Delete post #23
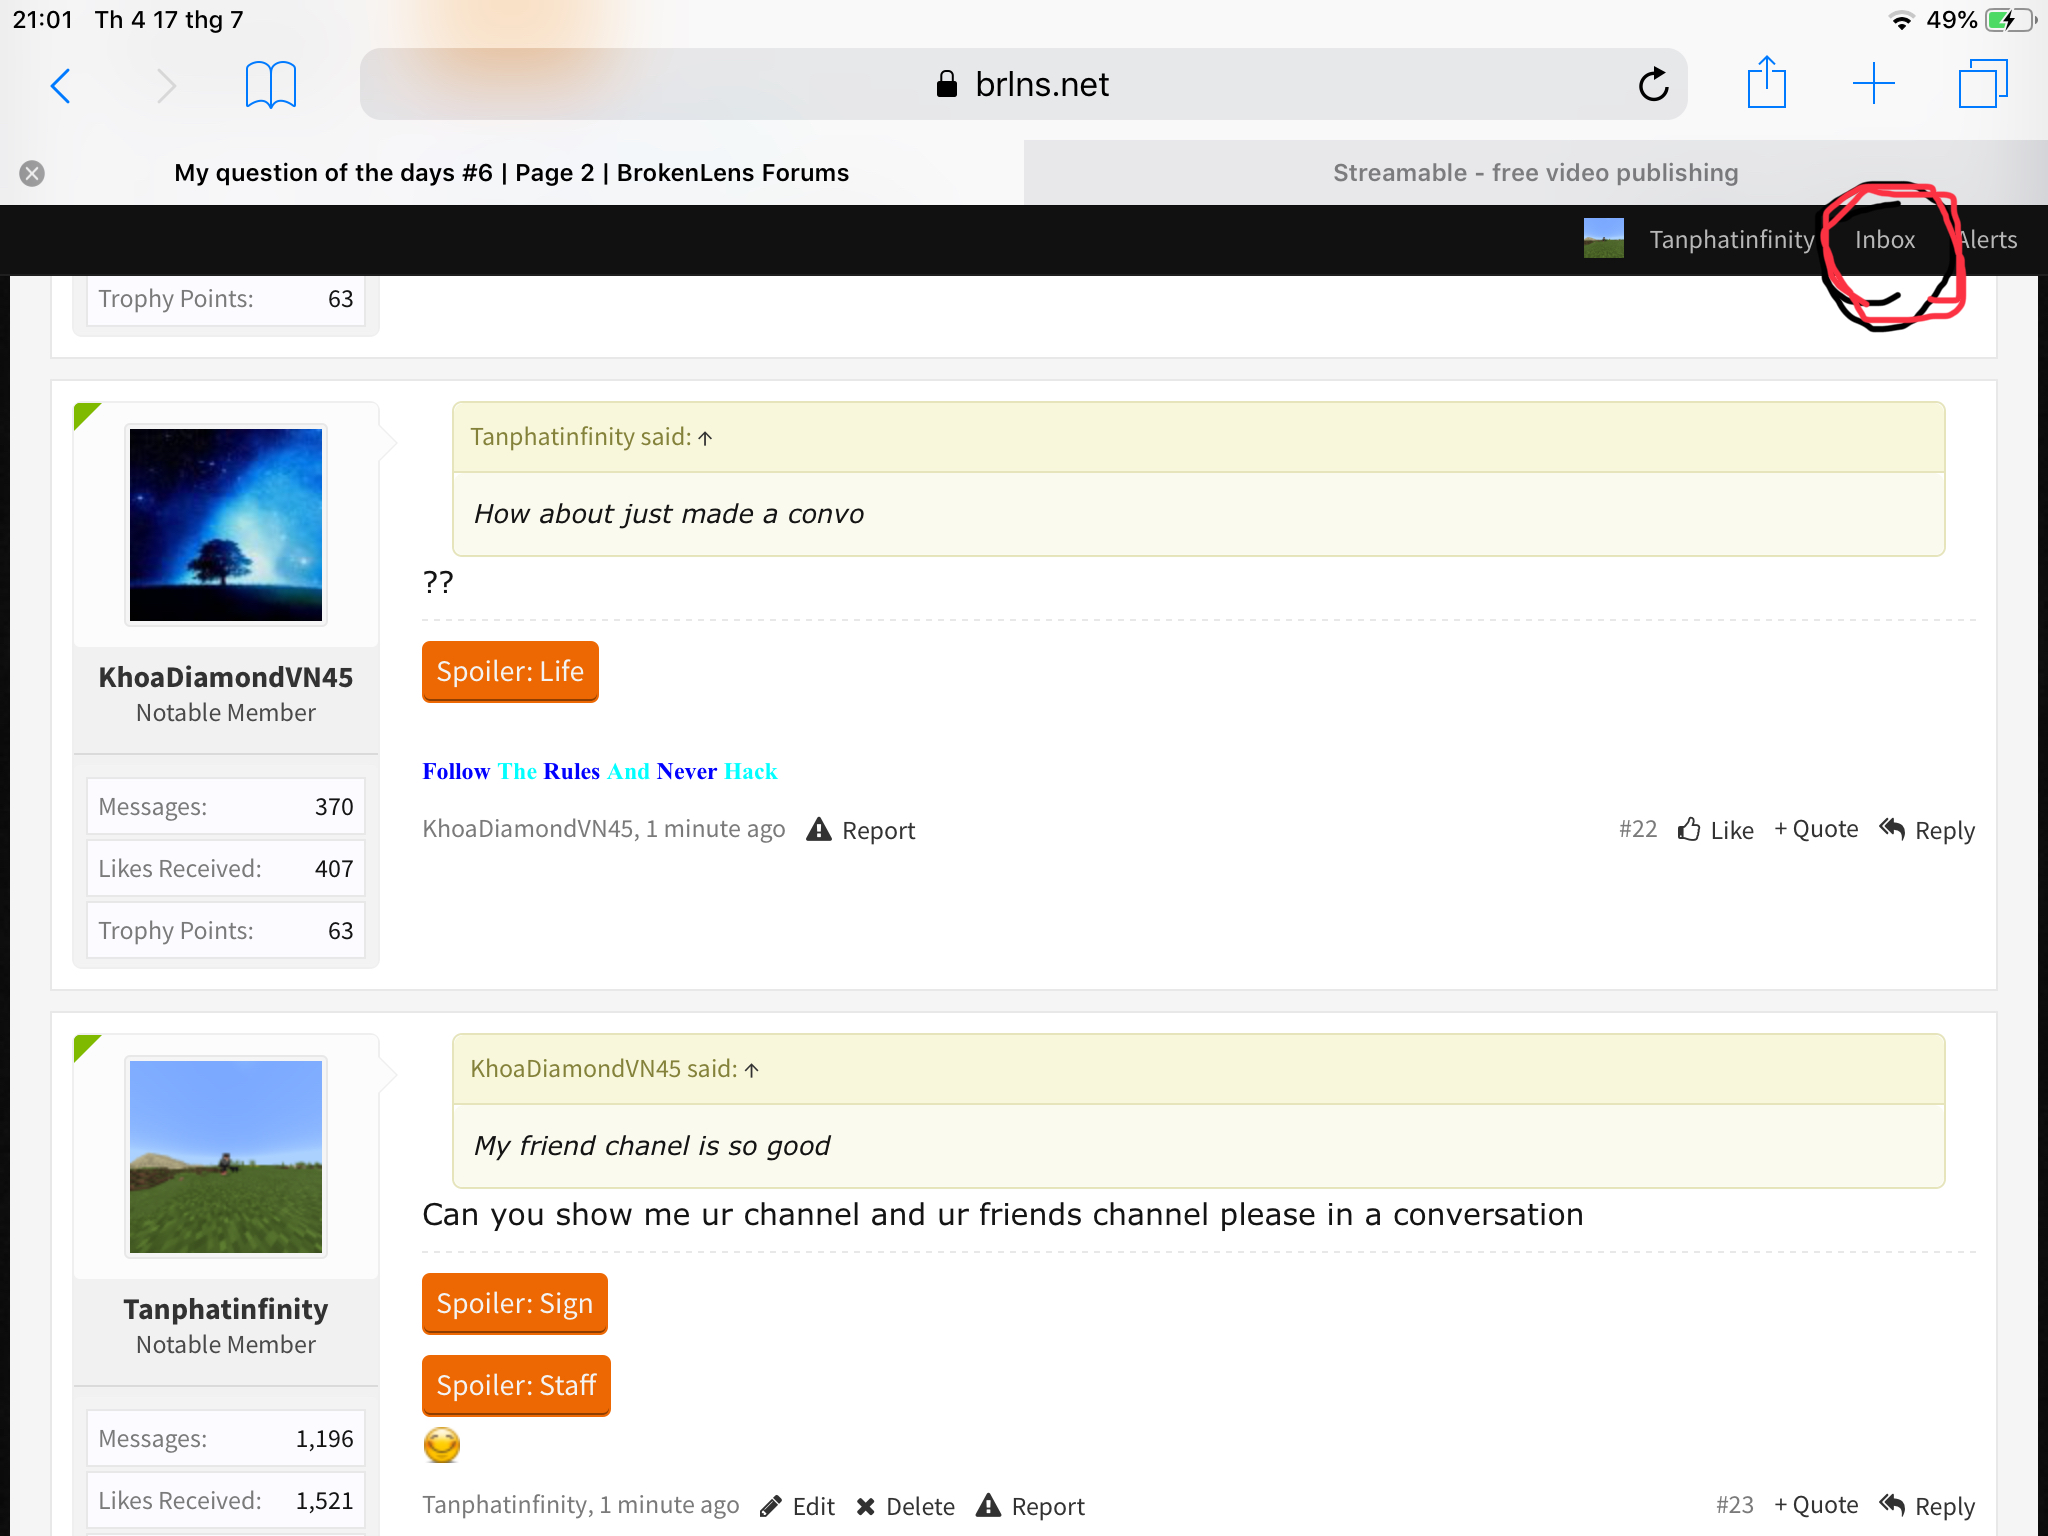The width and height of the screenshot is (2048, 1536). click(x=905, y=1506)
